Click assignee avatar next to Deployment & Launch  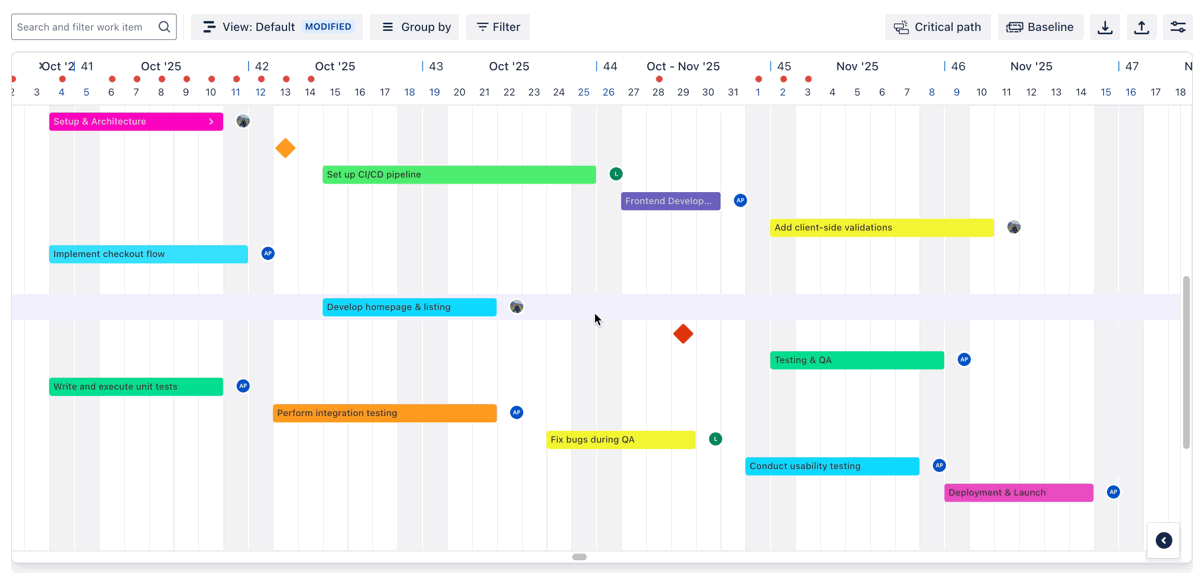pos(1113,492)
